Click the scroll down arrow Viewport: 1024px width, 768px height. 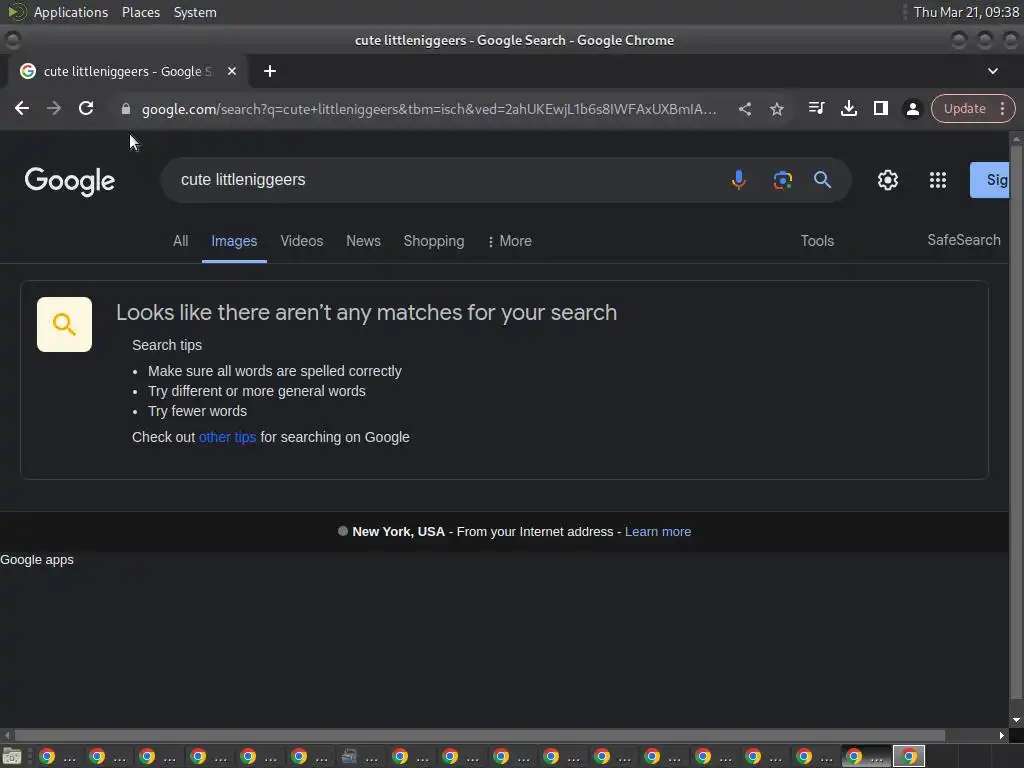1016,720
